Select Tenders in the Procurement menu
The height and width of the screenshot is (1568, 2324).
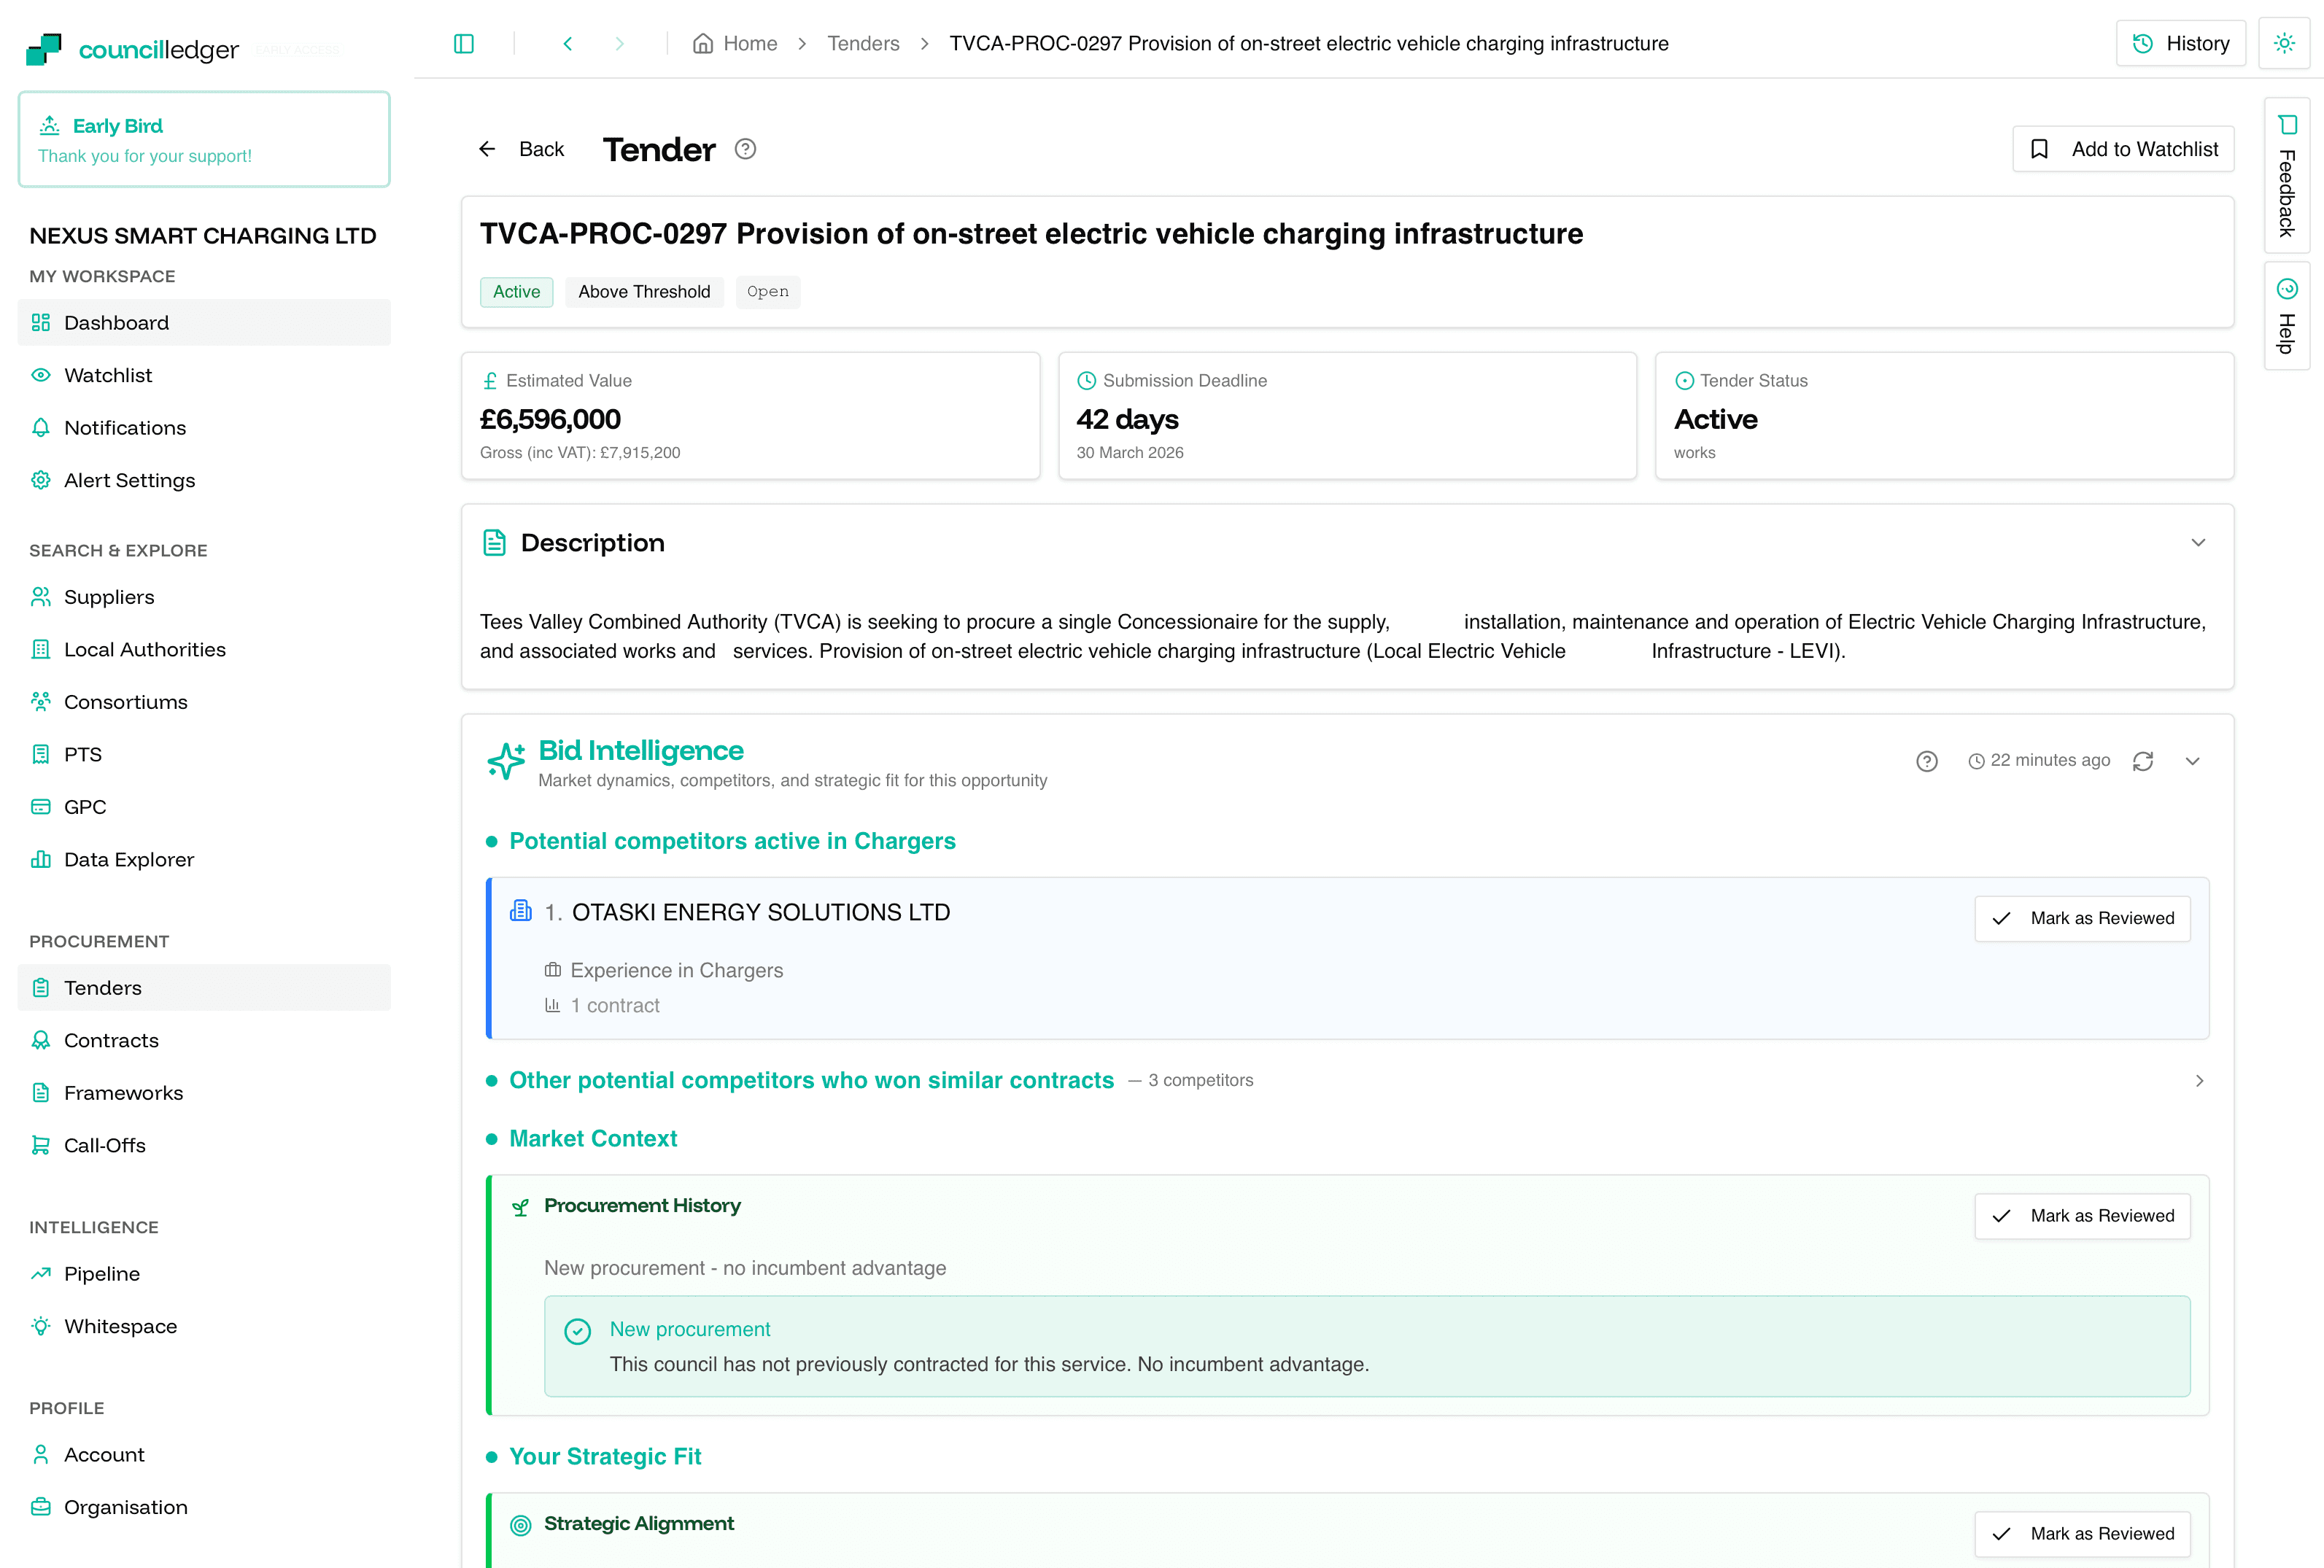click(x=204, y=988)
